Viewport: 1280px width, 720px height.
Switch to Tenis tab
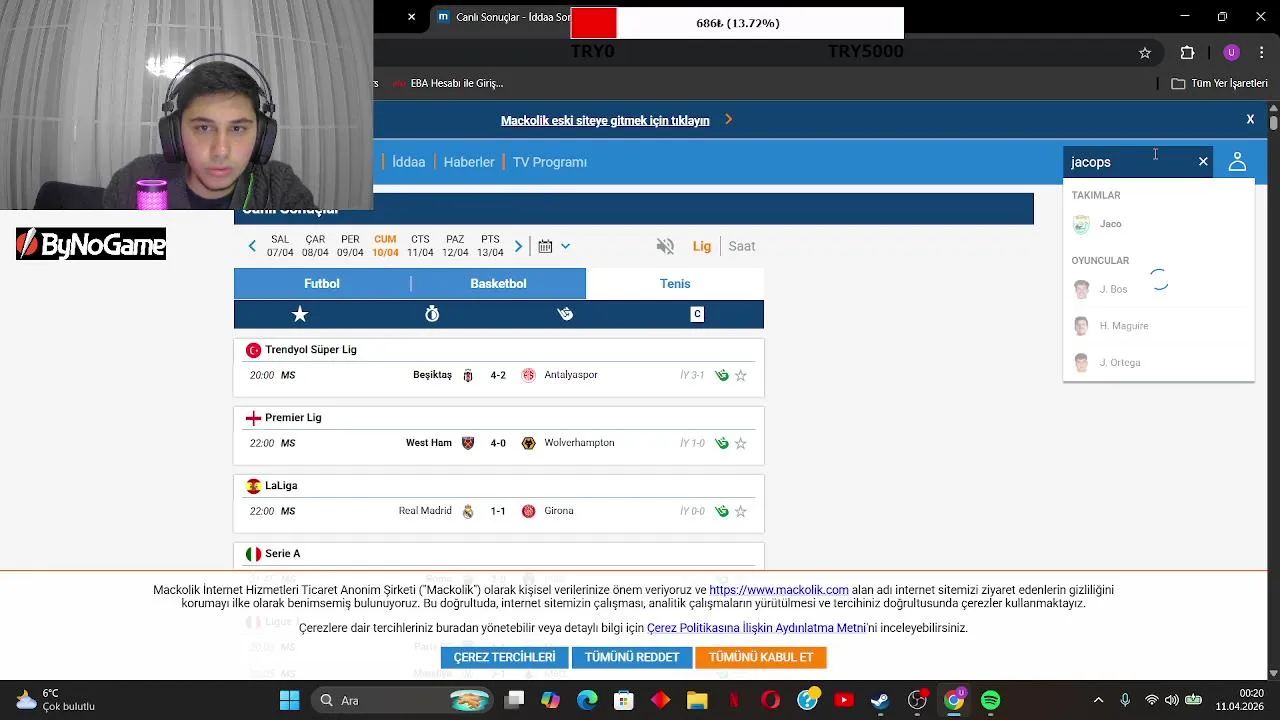pos(675,284)
